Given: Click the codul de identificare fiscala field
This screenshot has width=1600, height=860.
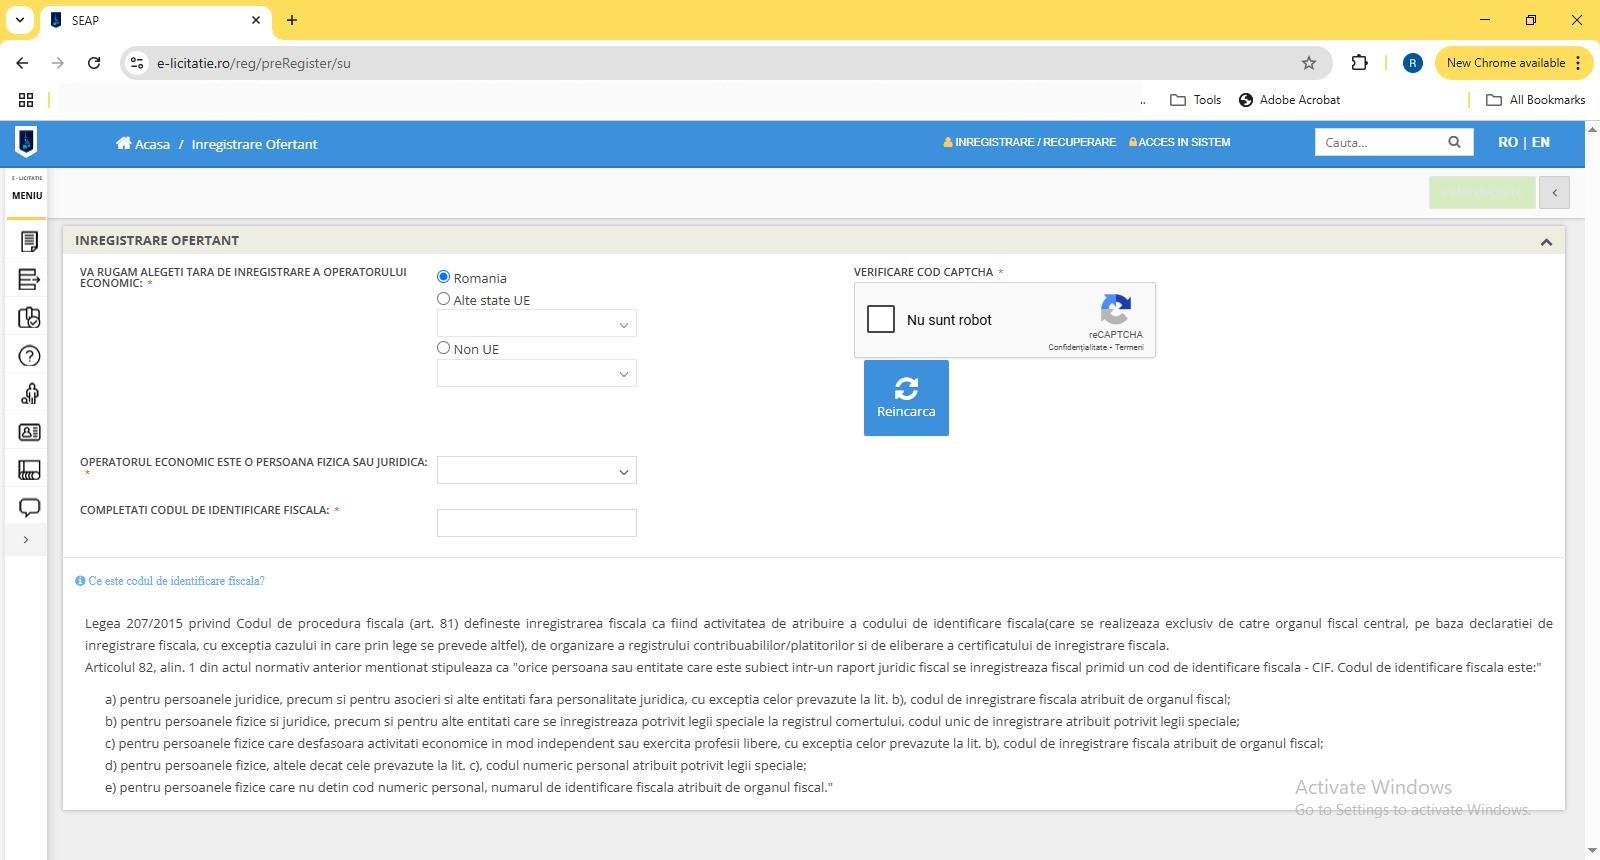Looking at the screenshot, I should click(x=536, y=523).
